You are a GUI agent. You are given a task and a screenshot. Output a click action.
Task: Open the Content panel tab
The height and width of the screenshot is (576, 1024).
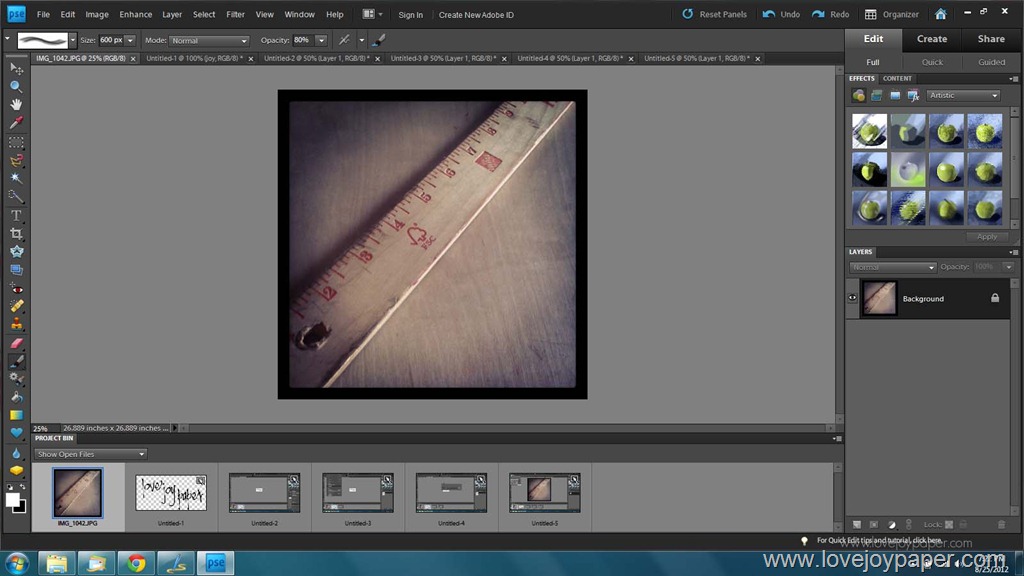point(897,78)
